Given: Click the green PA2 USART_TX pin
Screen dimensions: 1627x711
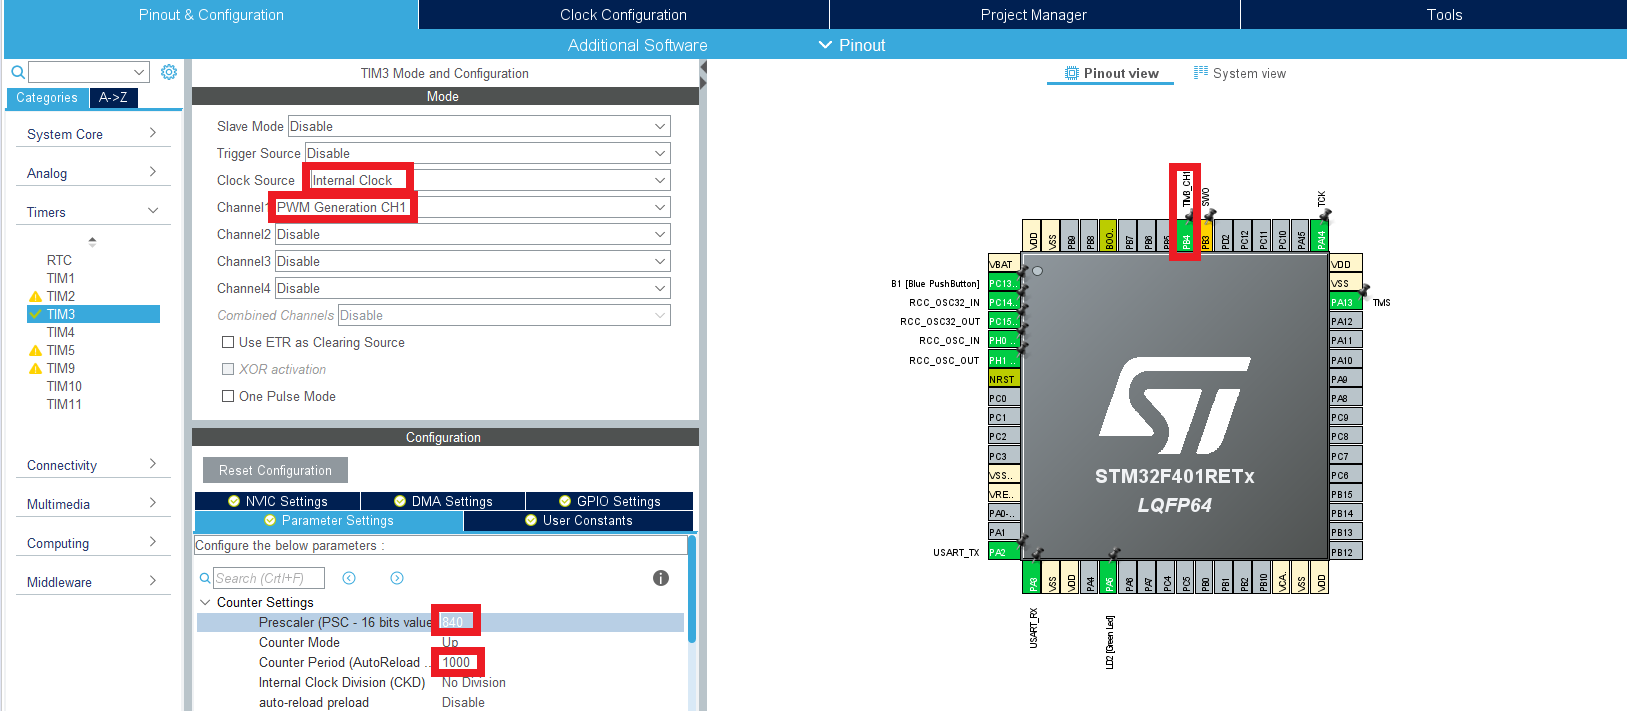Looking at the screenshot, I should tap(1004, 552).
